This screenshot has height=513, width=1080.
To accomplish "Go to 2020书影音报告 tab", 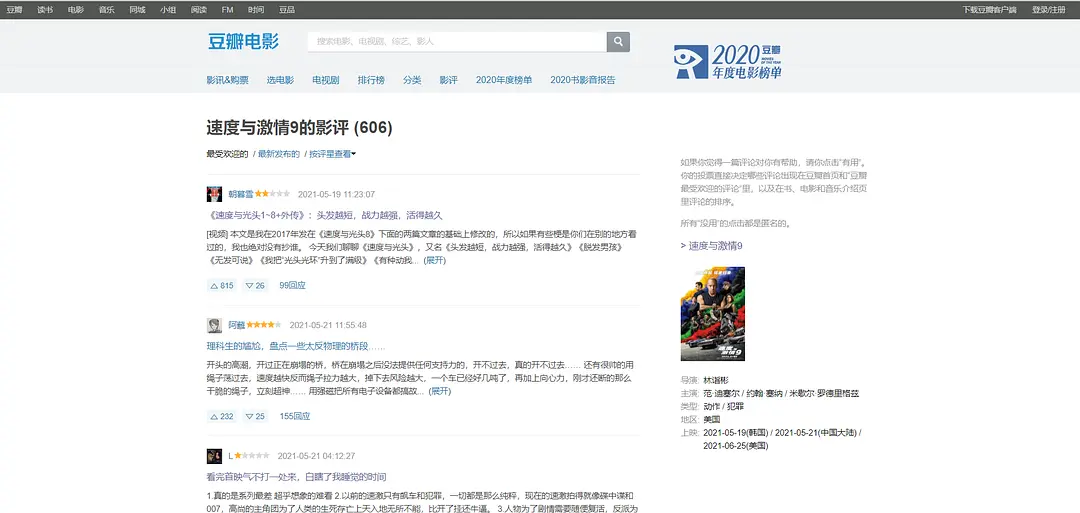I will point(583,80).
